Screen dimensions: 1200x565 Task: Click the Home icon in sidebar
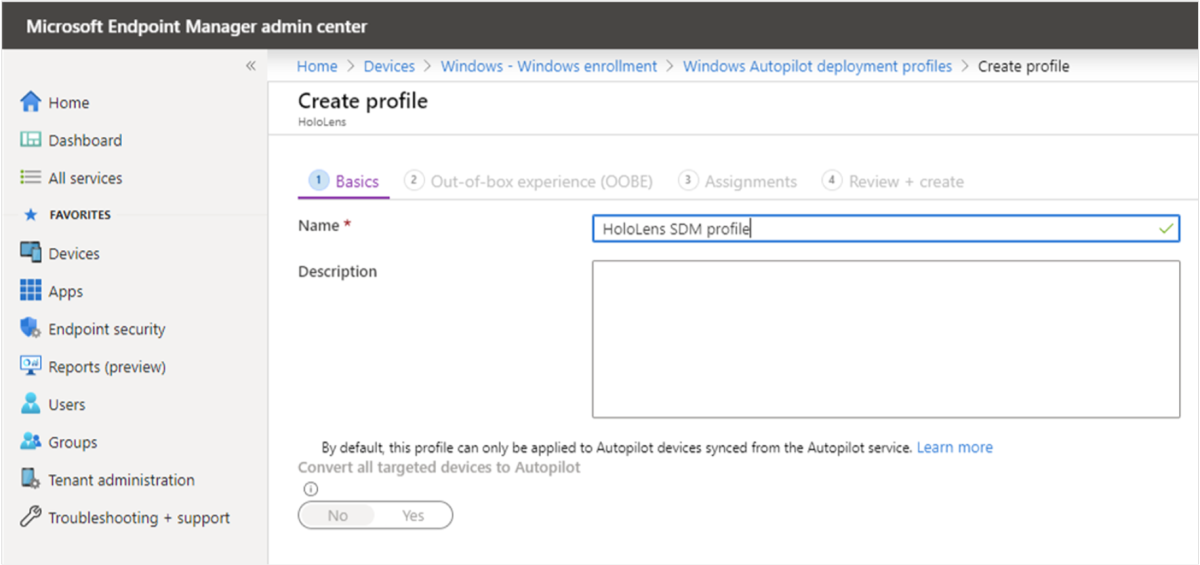31,102
